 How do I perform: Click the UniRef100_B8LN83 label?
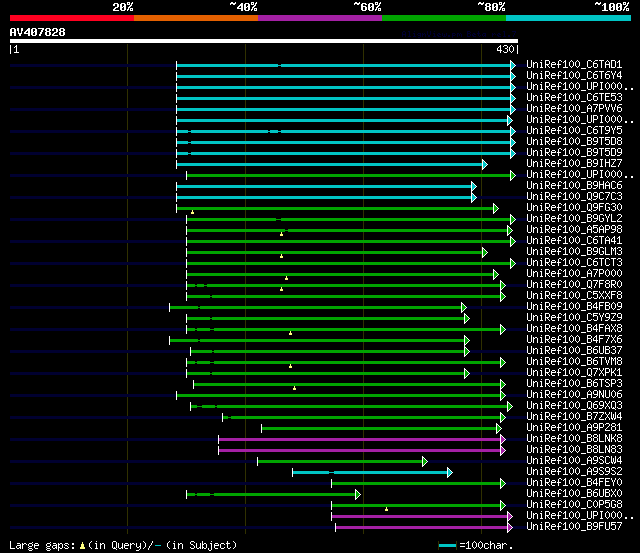pyautogui.click(x=574, y=450)
